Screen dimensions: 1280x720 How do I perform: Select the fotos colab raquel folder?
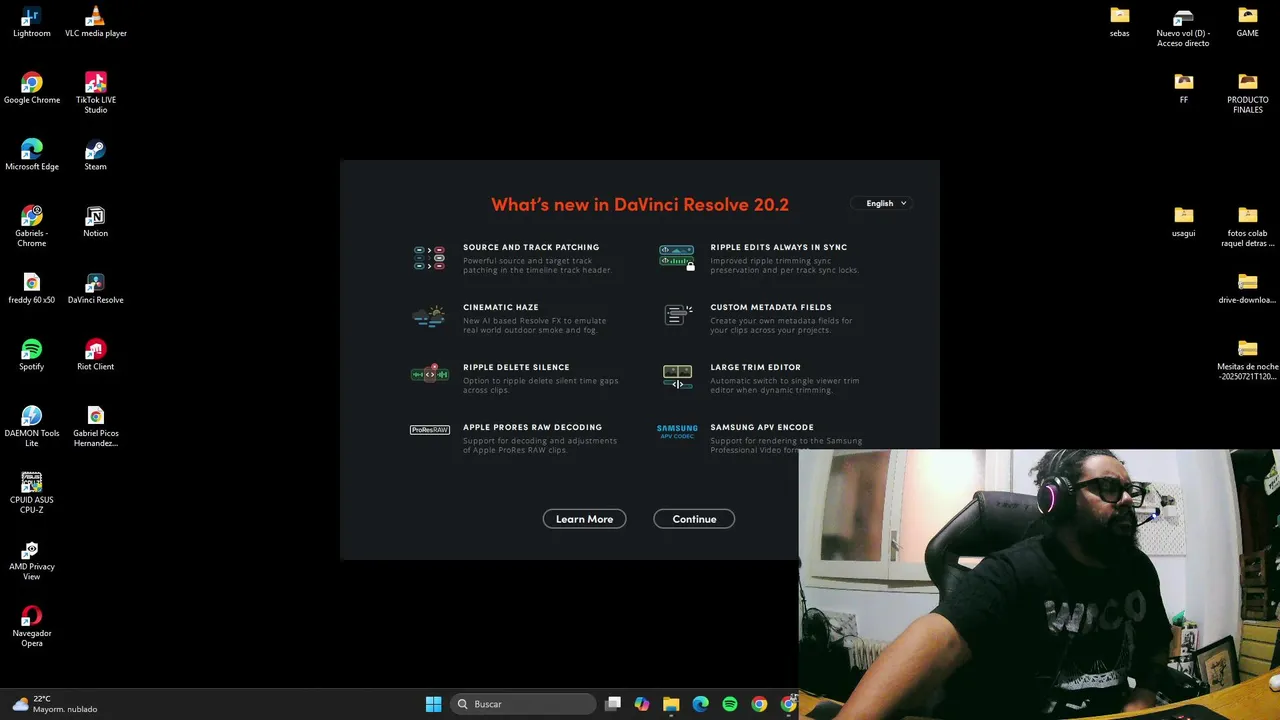point(1248,226)
